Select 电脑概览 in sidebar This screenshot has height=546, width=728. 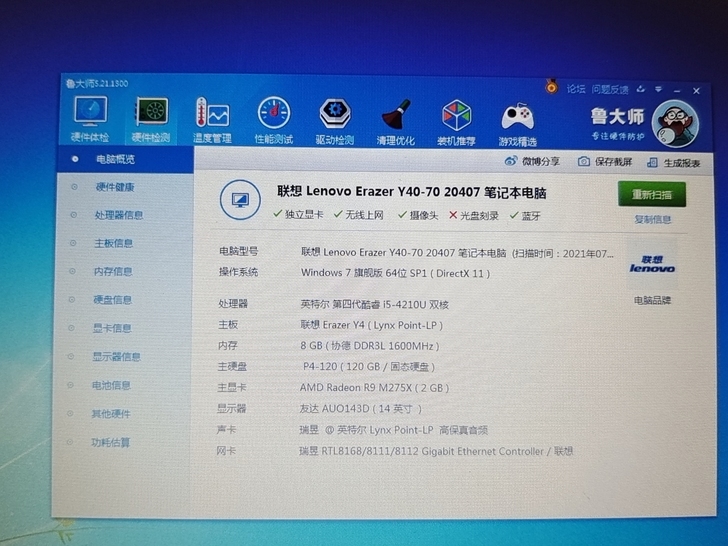[125, 159]
